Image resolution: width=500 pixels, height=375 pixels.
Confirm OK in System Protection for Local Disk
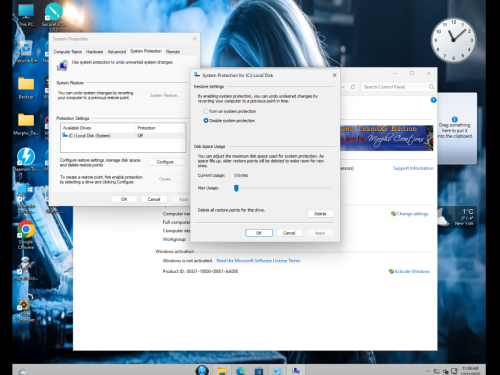(x=259, y=233)
